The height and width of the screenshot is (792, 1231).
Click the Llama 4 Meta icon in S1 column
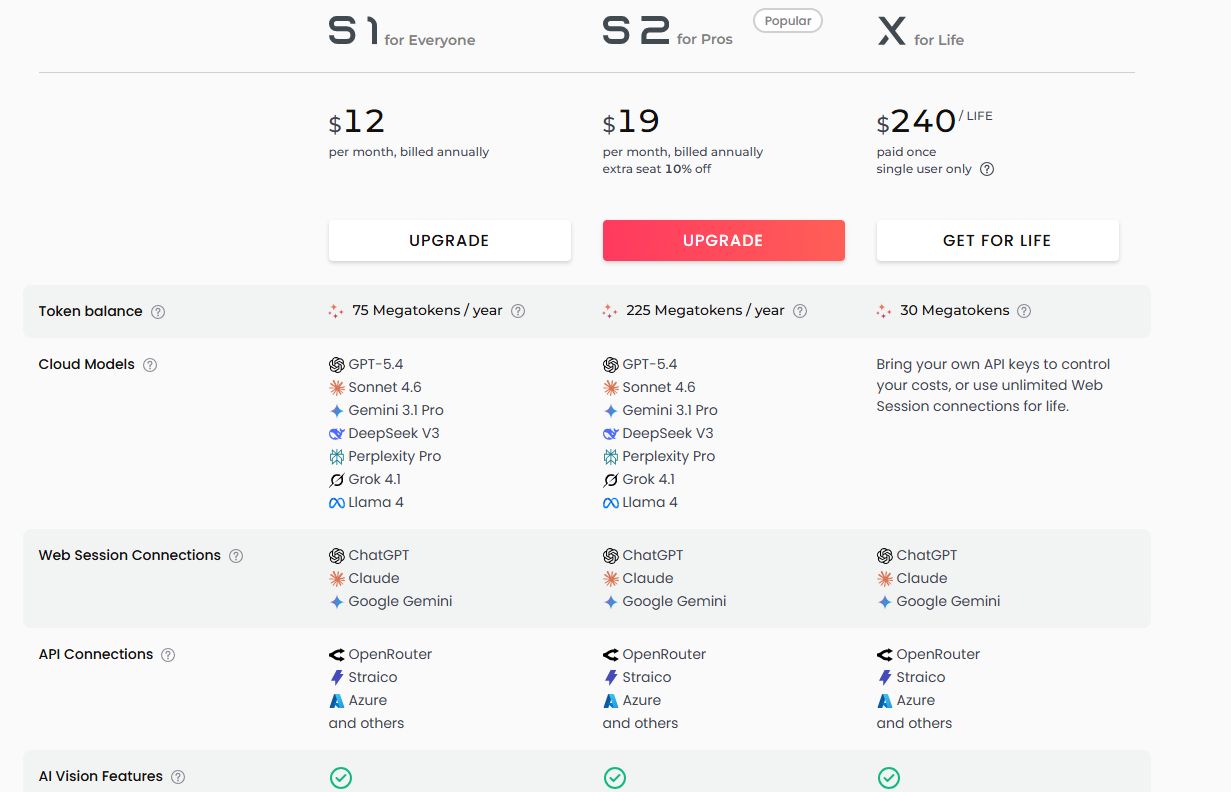[337, 503]
